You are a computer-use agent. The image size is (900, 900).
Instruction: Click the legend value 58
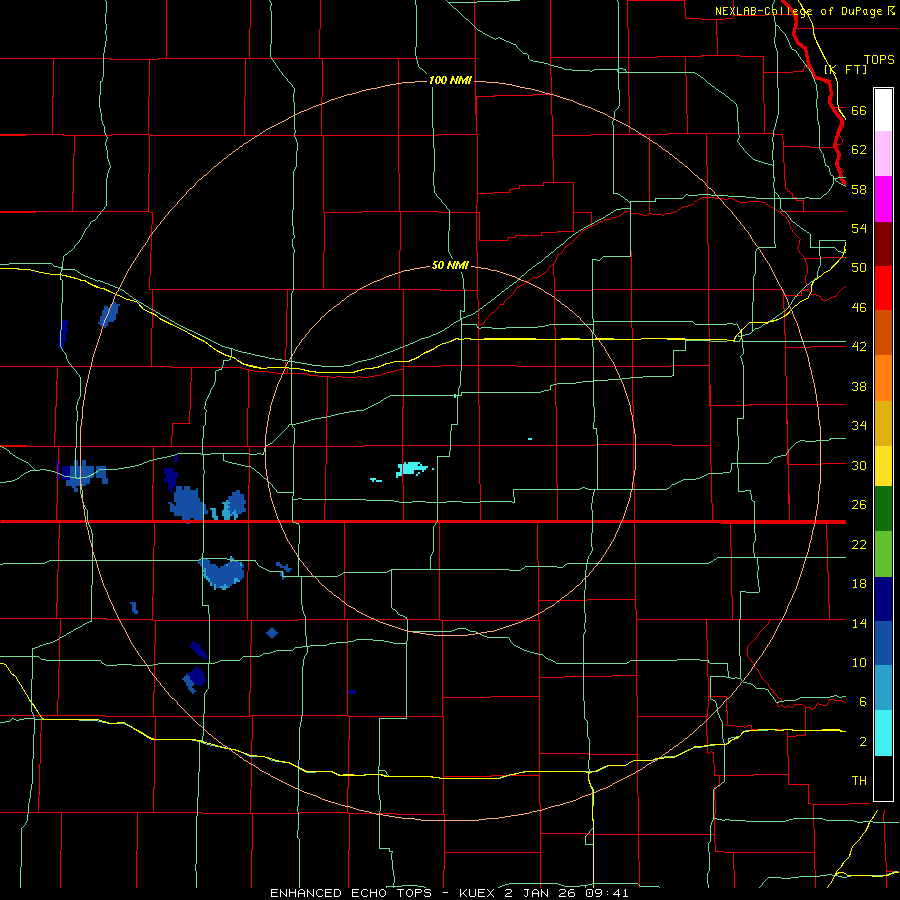[x=859, y=189]
